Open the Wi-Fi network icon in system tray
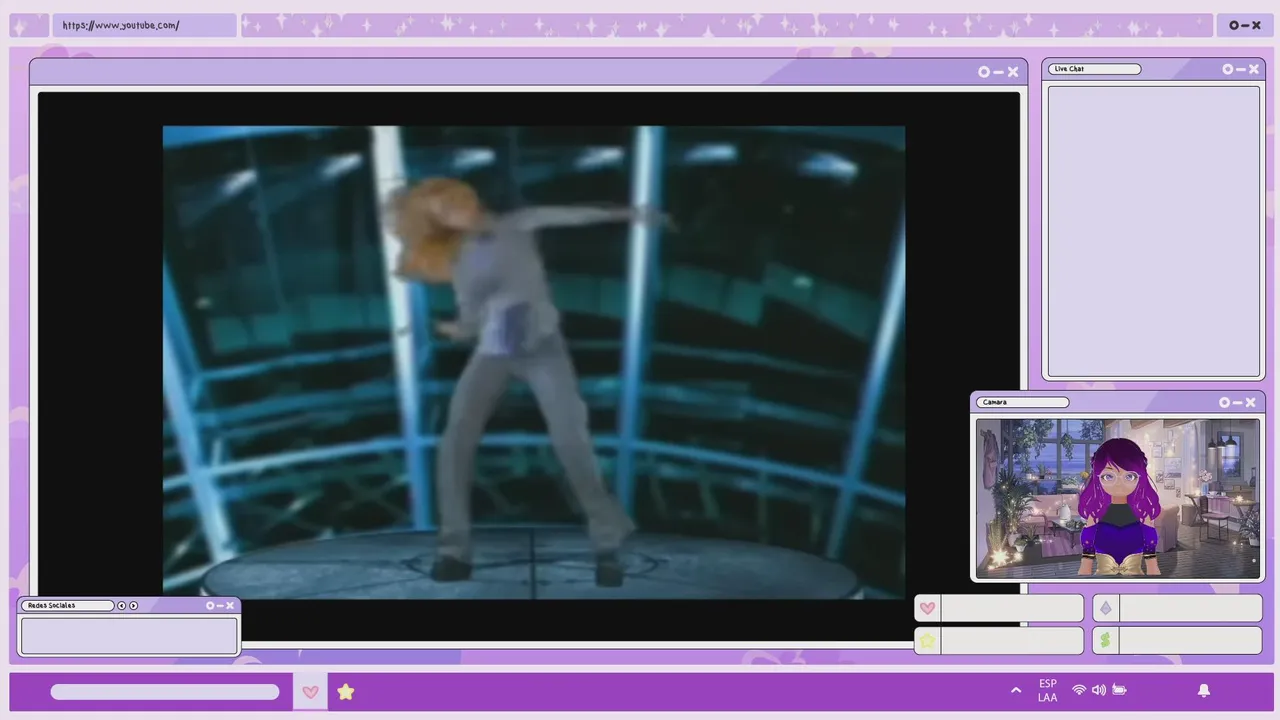 (x=1079, y=690)
